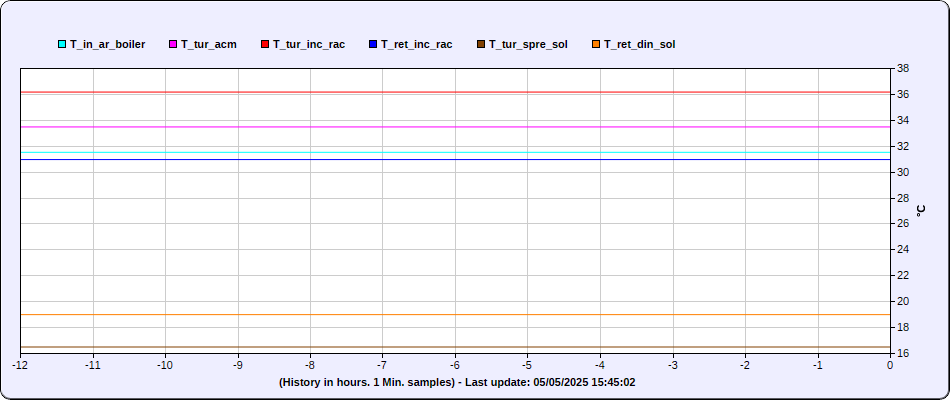Click the brown line at chart bottom
The height and width of the screenshot is (400, 950).
[x=455, y=347]
